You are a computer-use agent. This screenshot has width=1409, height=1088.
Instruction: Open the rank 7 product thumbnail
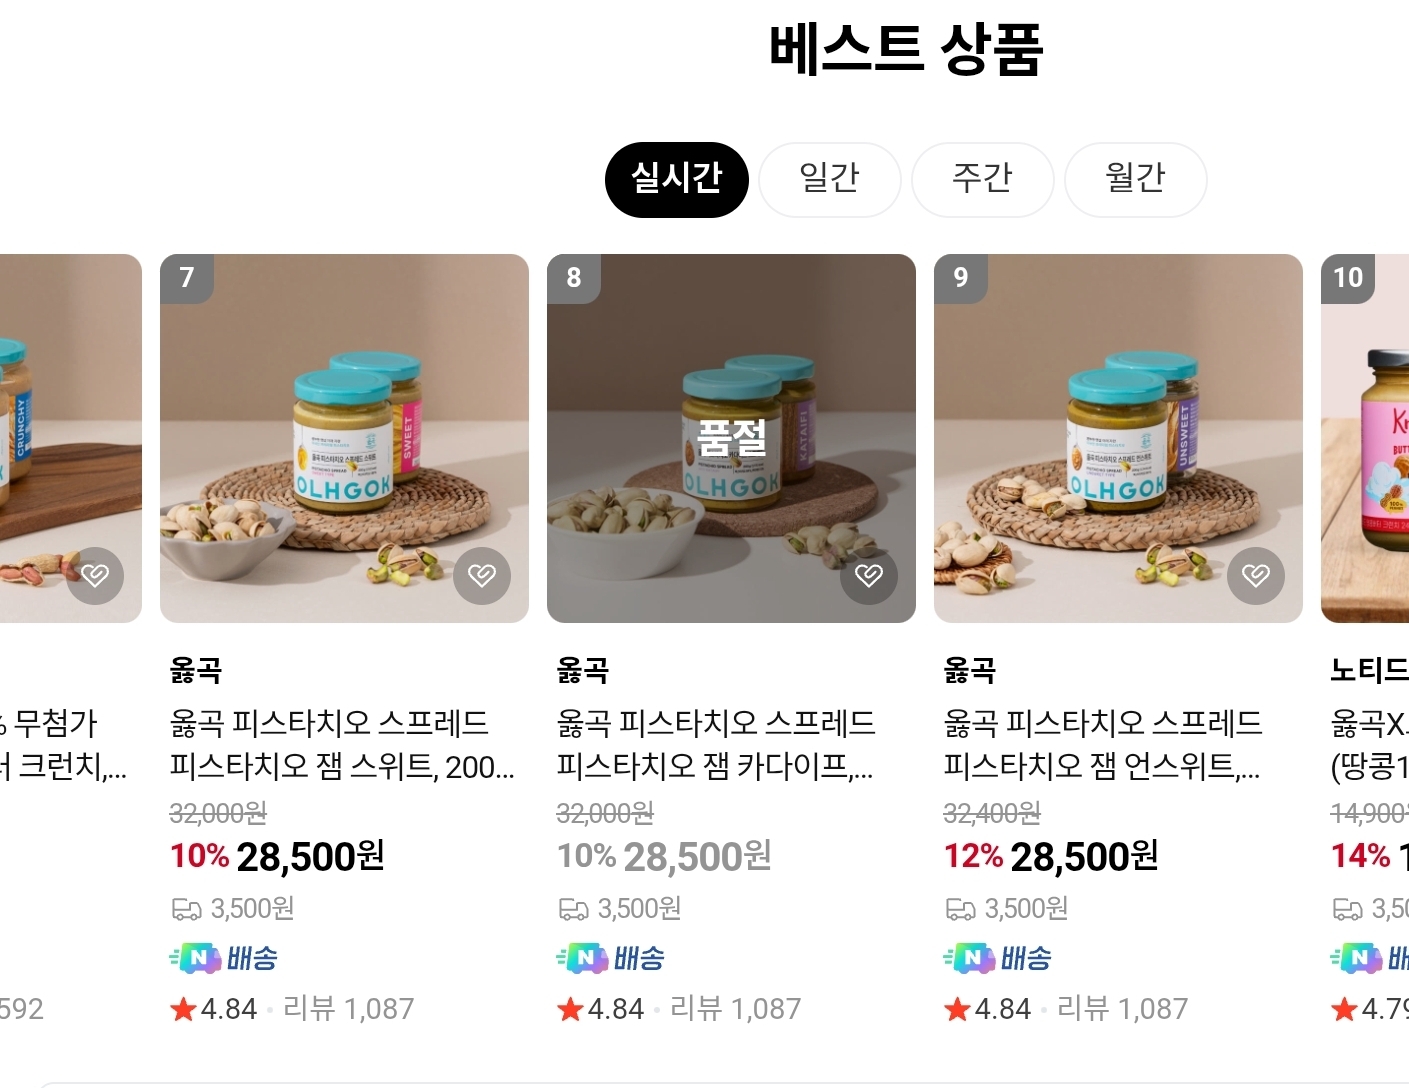click(x=344, y=438)
